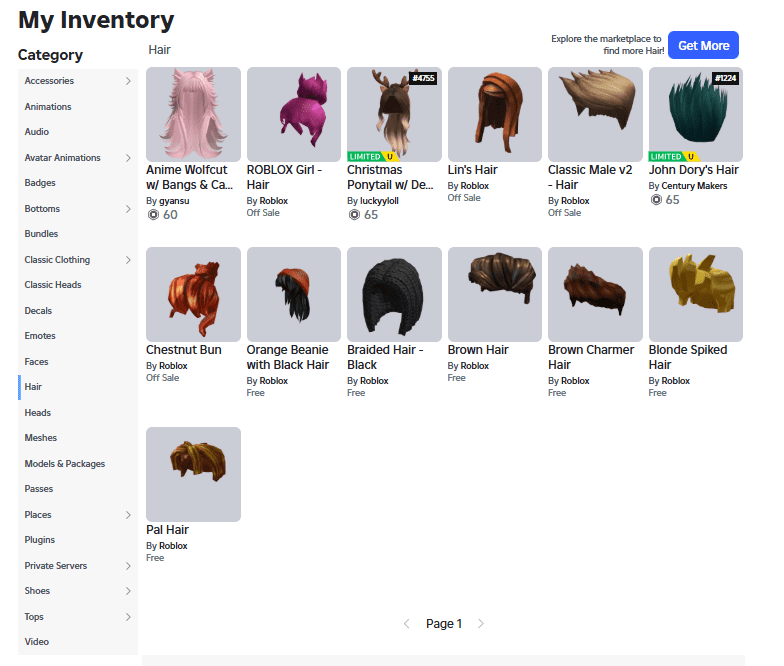Open creator gyansu's profile link
Viewport: 784px width, 666px height.
click(174, 201)
